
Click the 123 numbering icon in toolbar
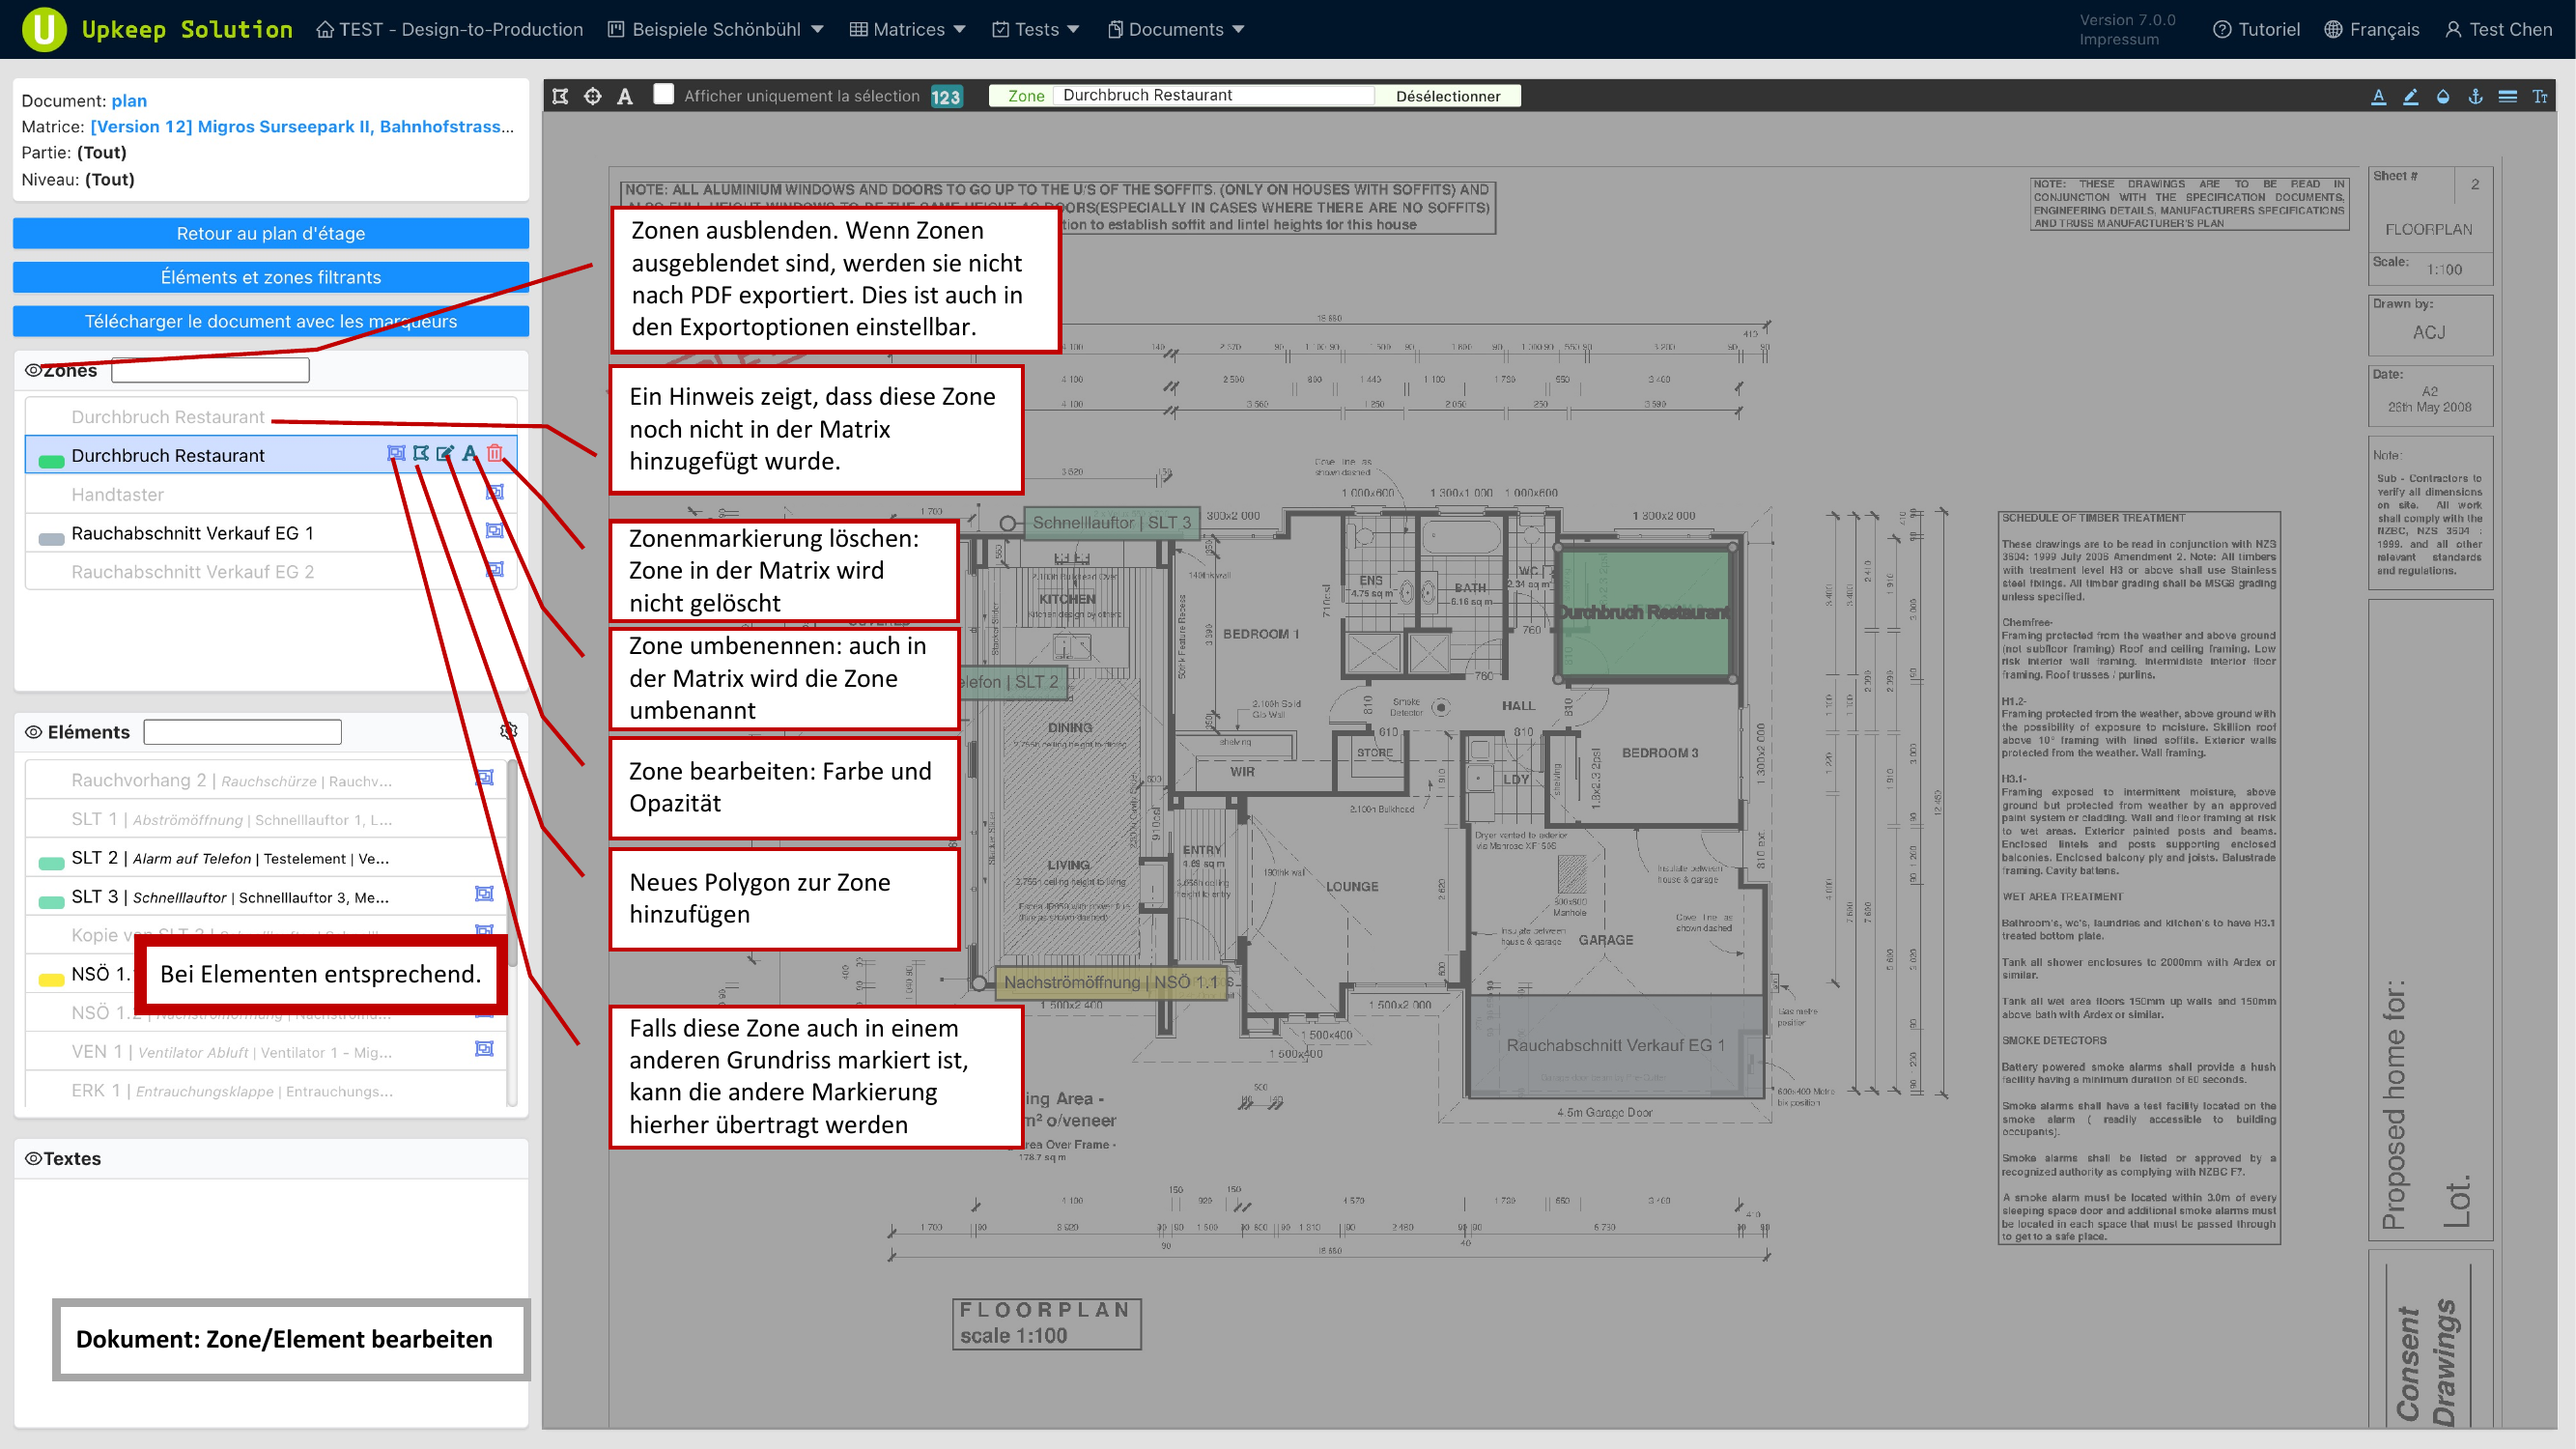pyautogui.click(x=945, y=96)
